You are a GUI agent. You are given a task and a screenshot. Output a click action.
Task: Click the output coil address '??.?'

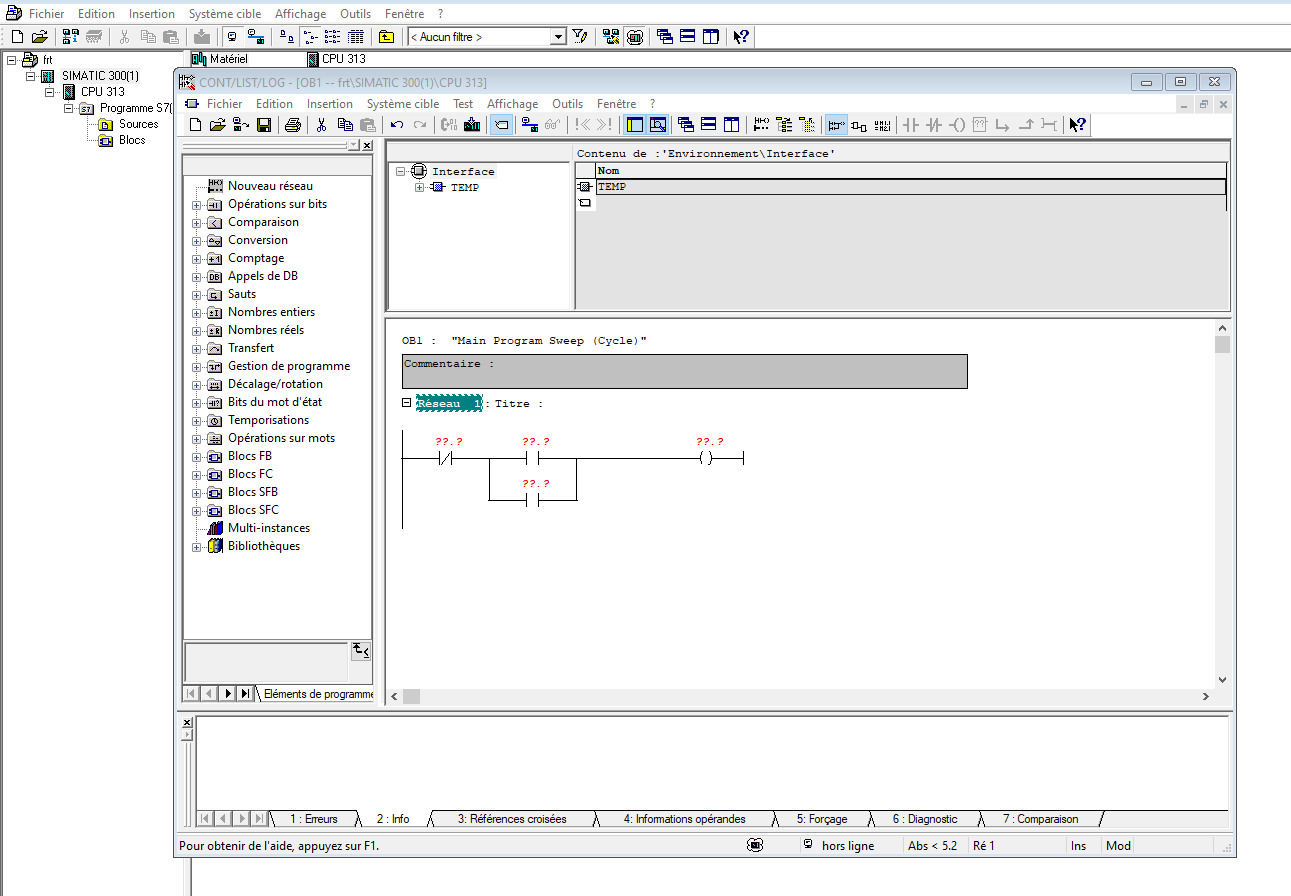pyautogui.click(x=710, y=441)
